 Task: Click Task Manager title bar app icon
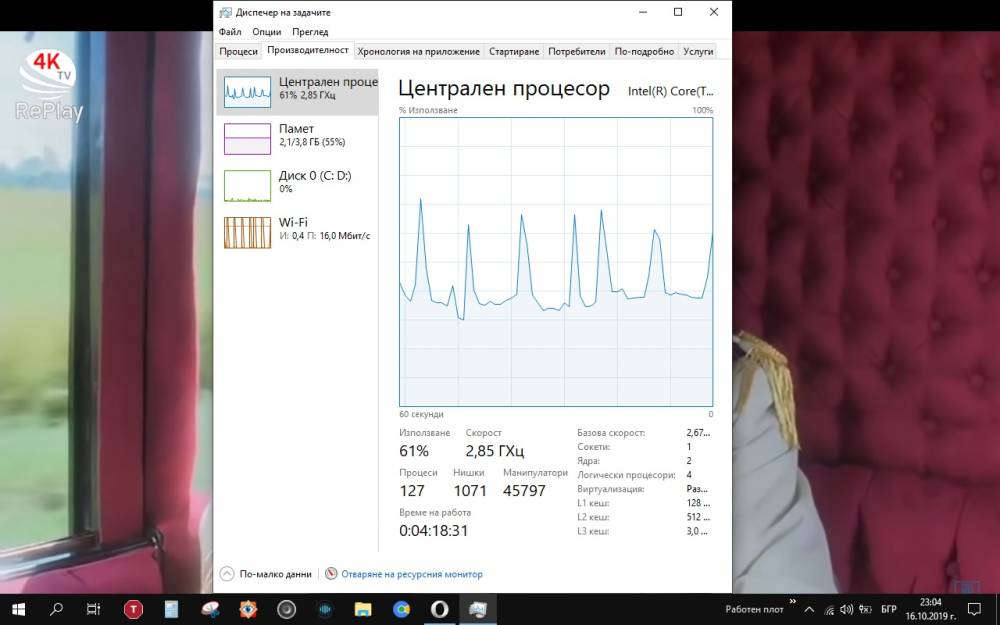click(x=225, y=12)
